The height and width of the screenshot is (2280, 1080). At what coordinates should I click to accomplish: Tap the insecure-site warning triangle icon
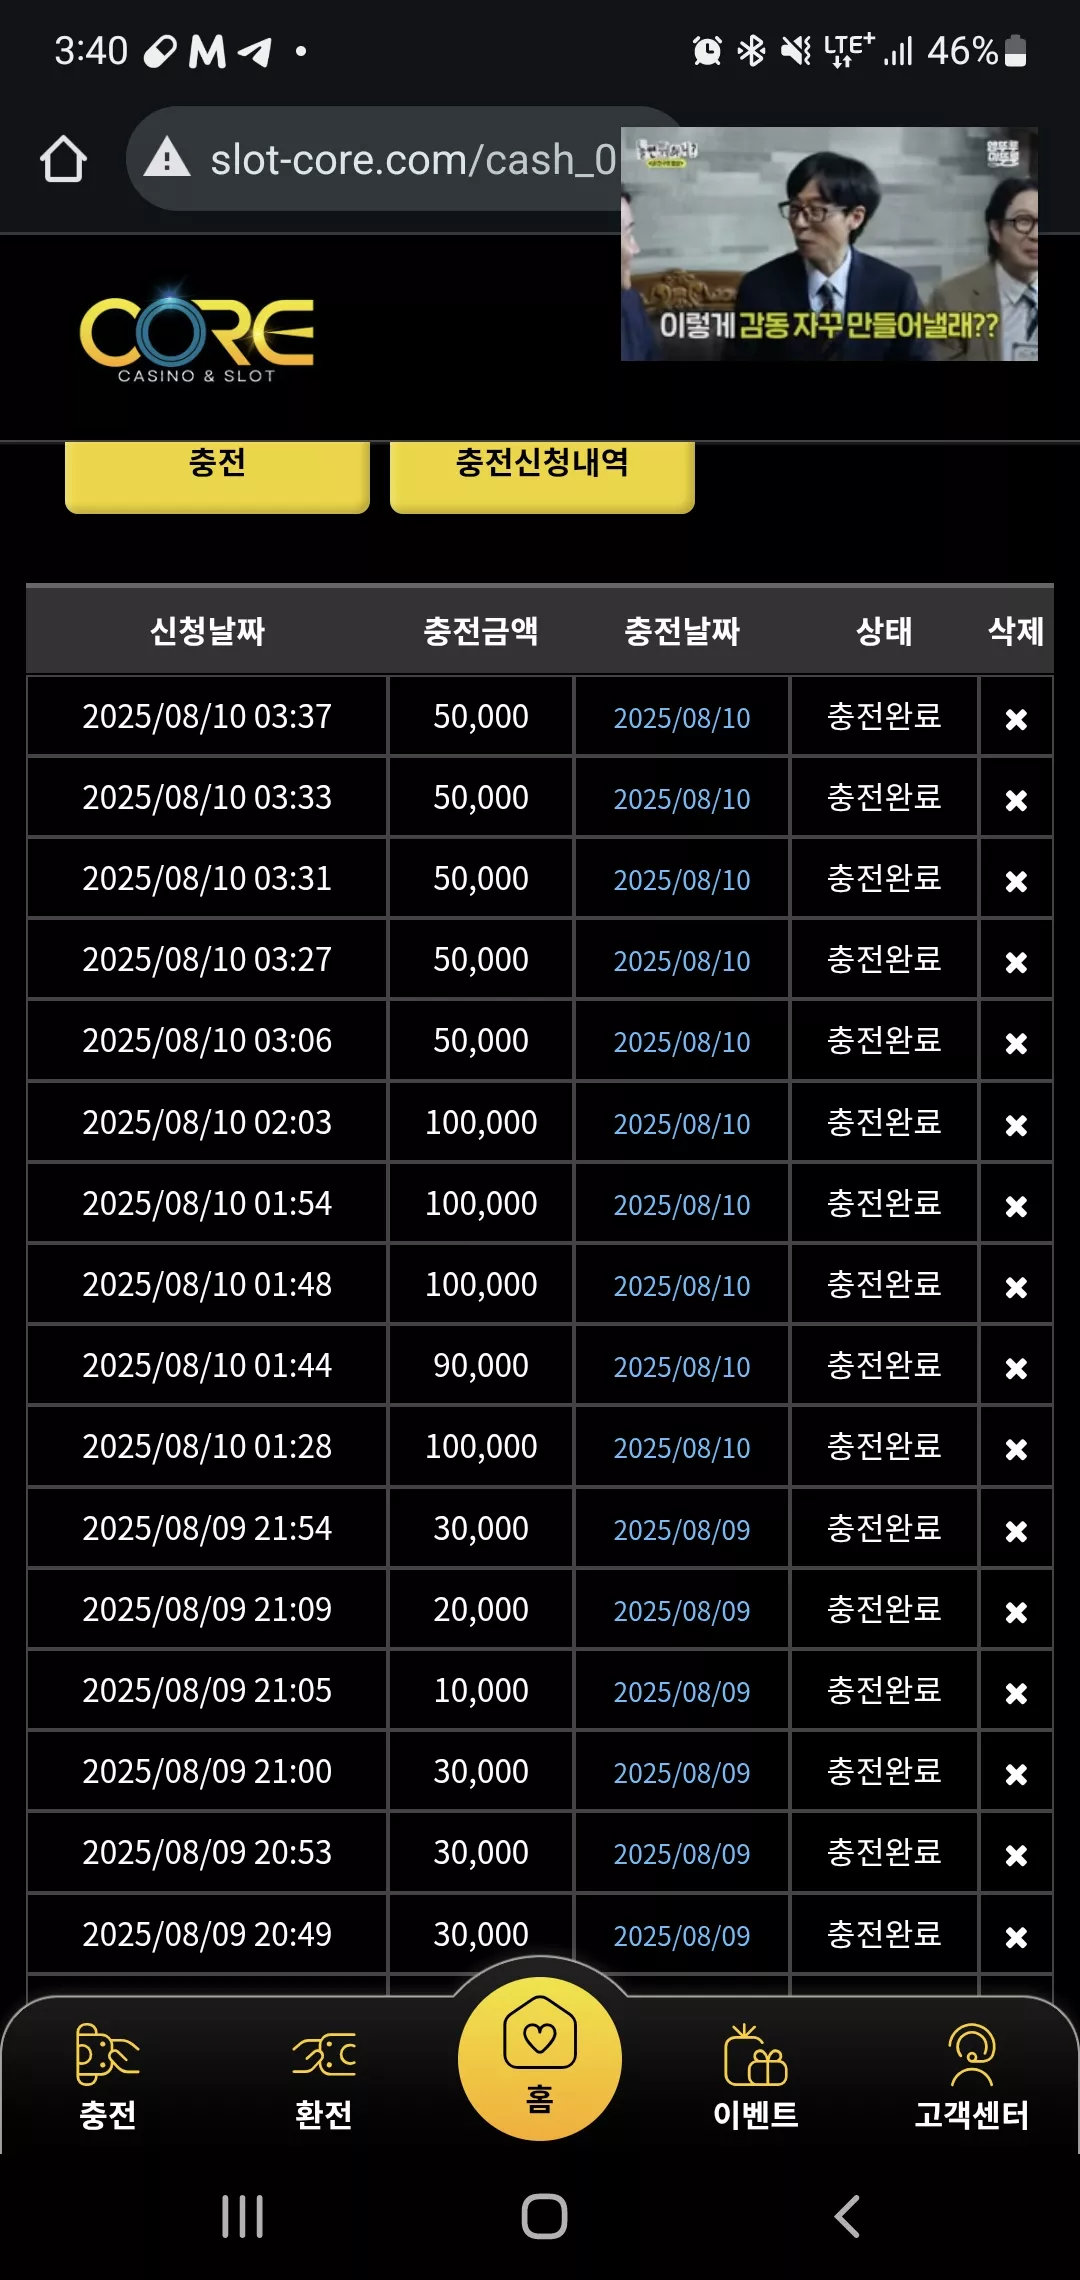pos(167,158)
